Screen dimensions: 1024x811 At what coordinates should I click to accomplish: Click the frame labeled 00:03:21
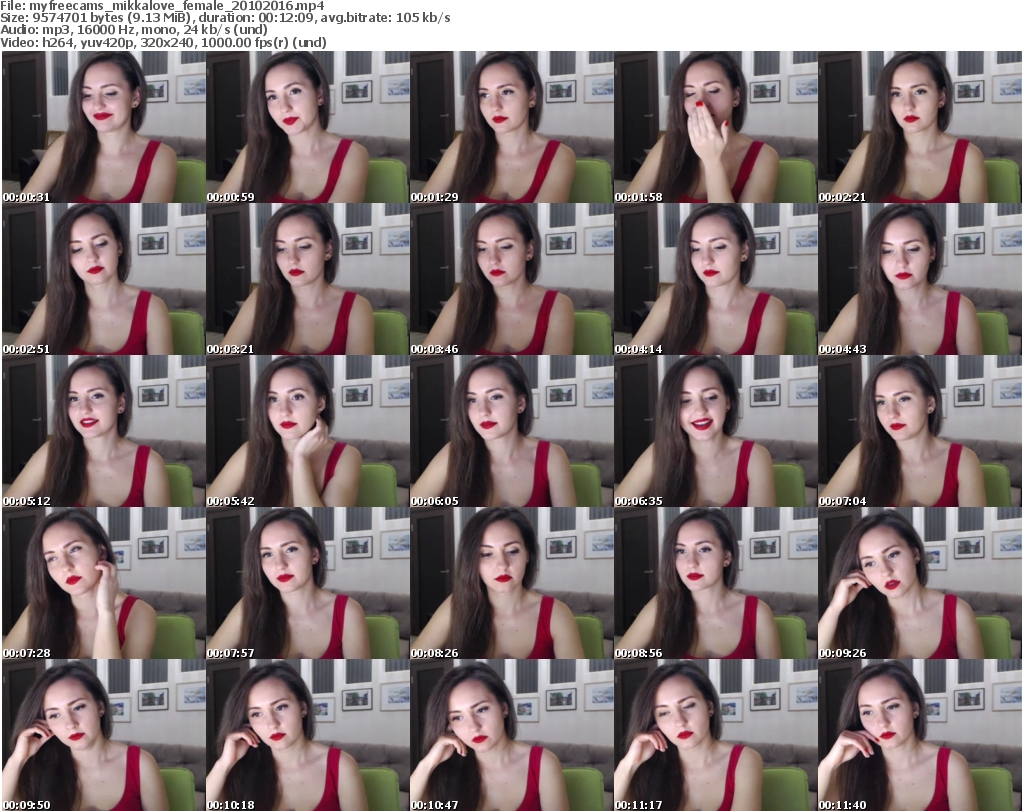(308, 279)
